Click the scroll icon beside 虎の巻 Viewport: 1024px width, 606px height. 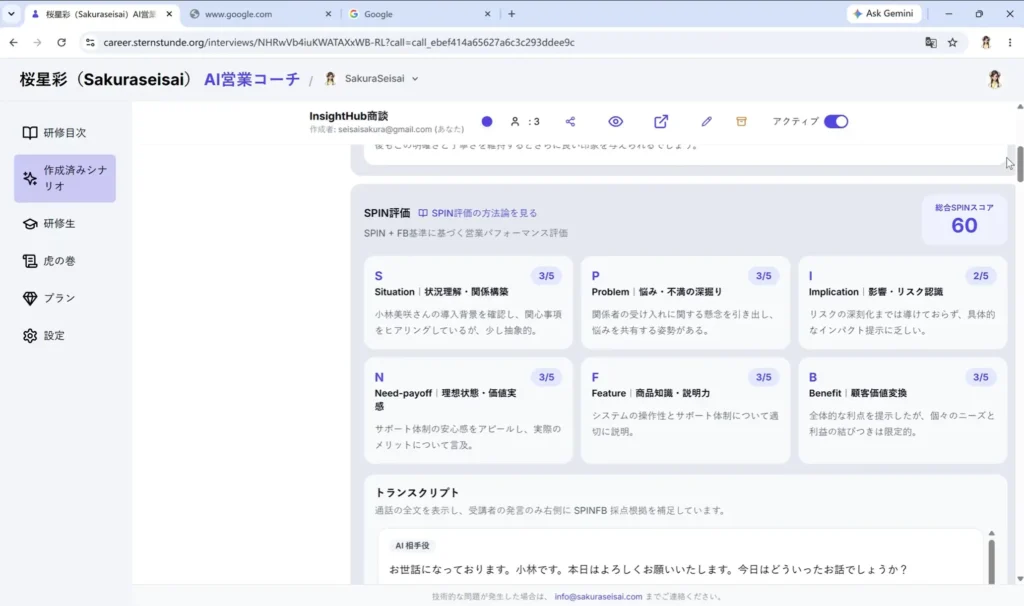tap(29, 261)
